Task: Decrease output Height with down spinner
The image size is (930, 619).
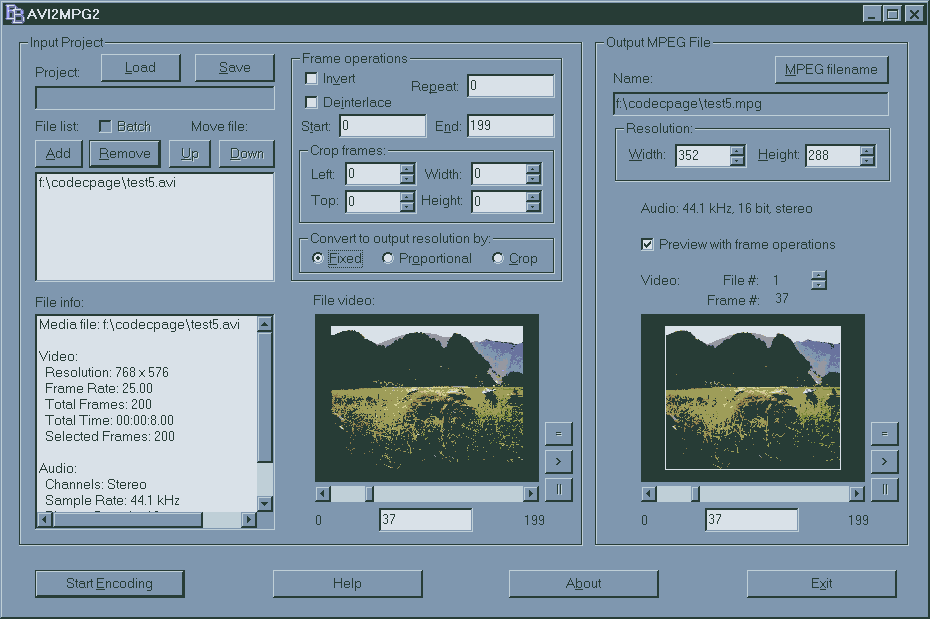Action: (x=867, y=160)
